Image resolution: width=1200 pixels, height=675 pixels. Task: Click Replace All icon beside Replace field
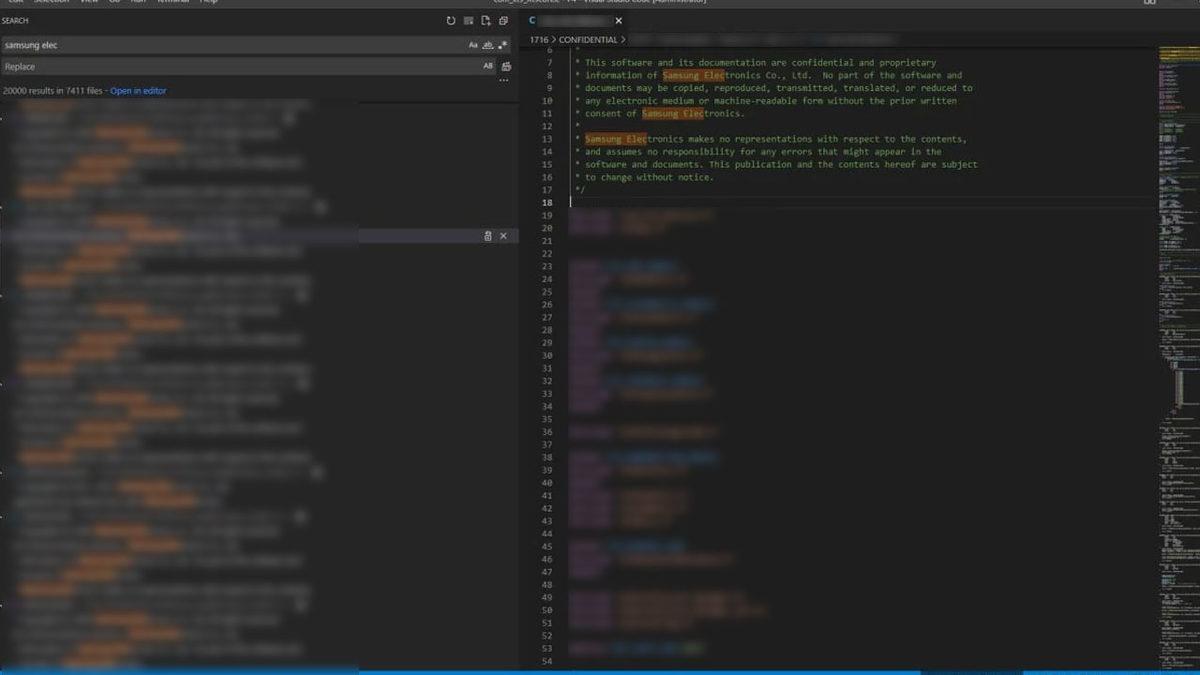point(507,67)
